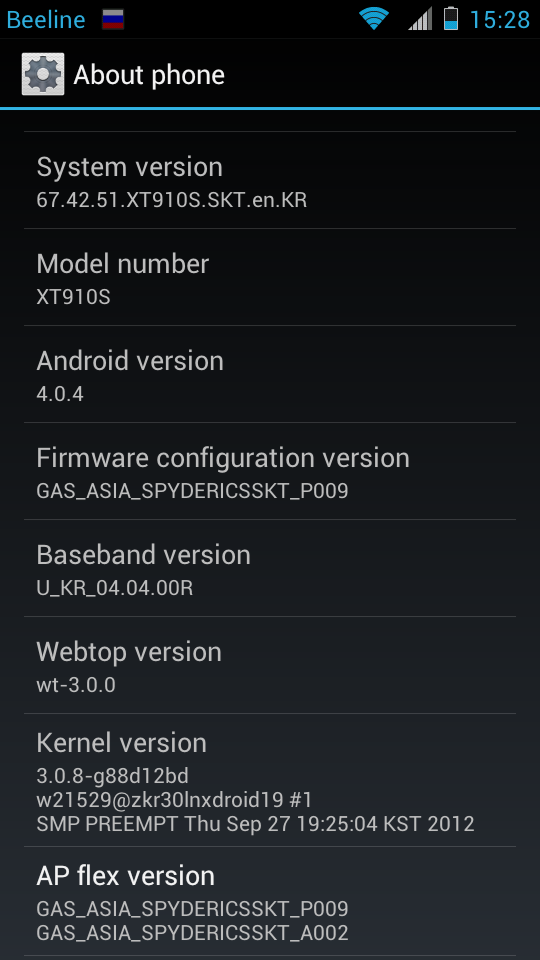Screen dimensions: 540x960
Task: Tap the Settings gear icon in header
Action: tap(43, 74)
